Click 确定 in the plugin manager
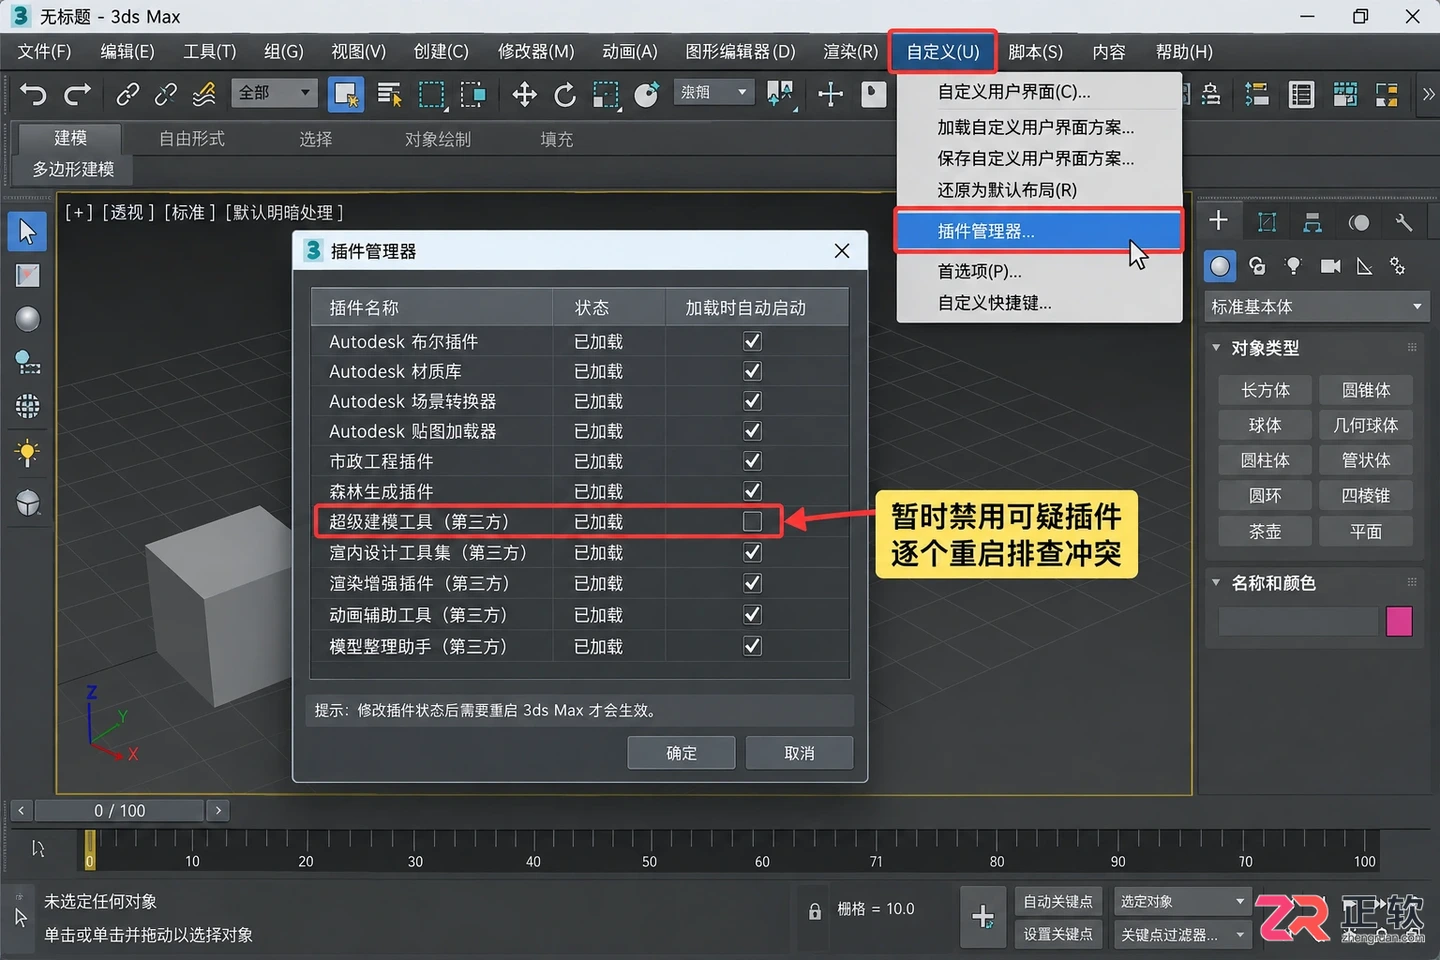1440x960 pixels. [x=682, y=753]
